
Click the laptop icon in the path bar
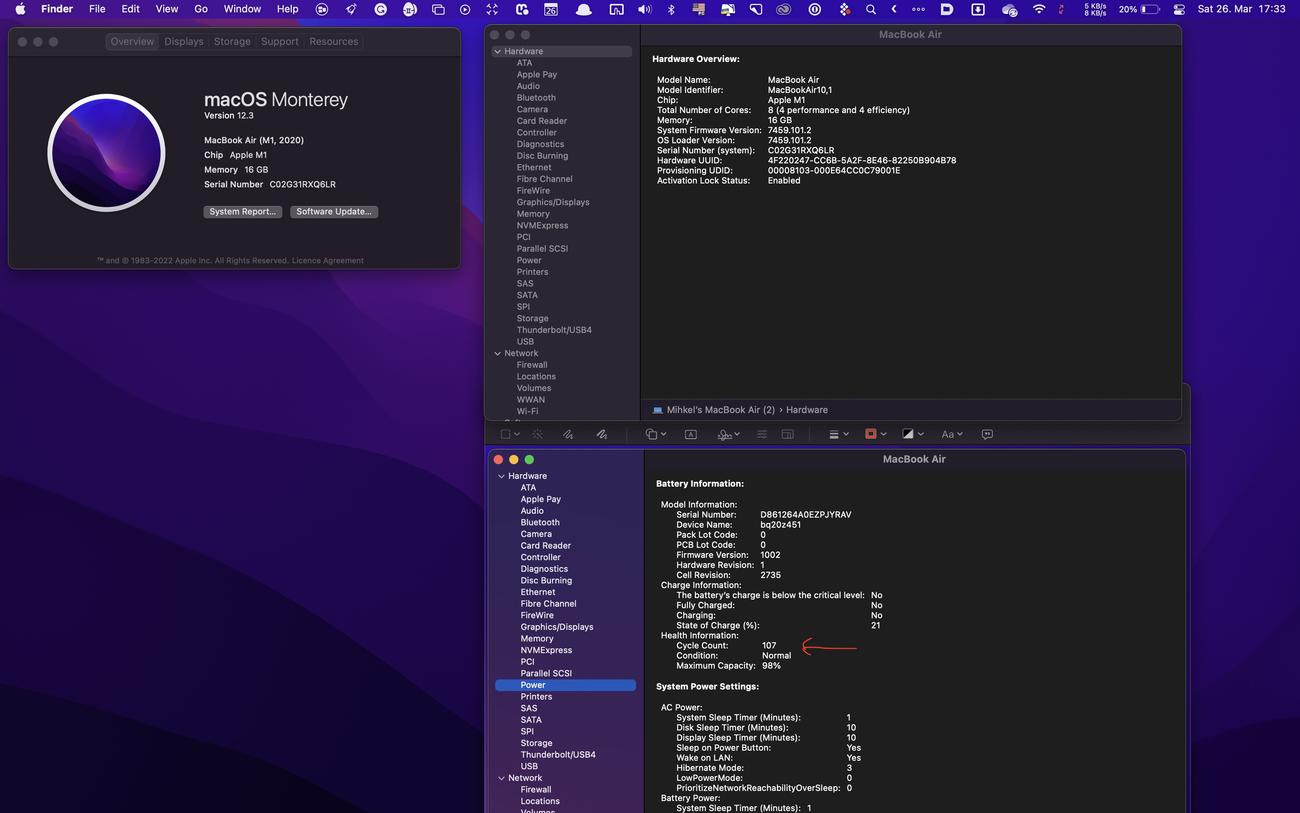click(657, 410)
